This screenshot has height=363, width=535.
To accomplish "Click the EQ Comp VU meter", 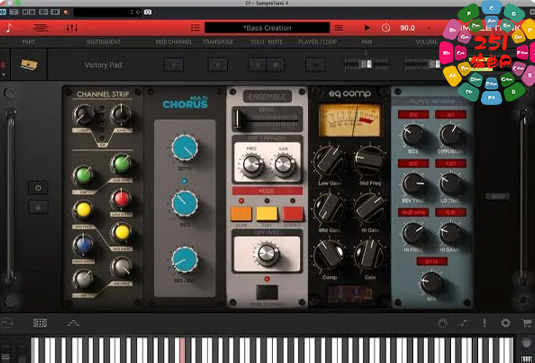I will coord(349,120).
